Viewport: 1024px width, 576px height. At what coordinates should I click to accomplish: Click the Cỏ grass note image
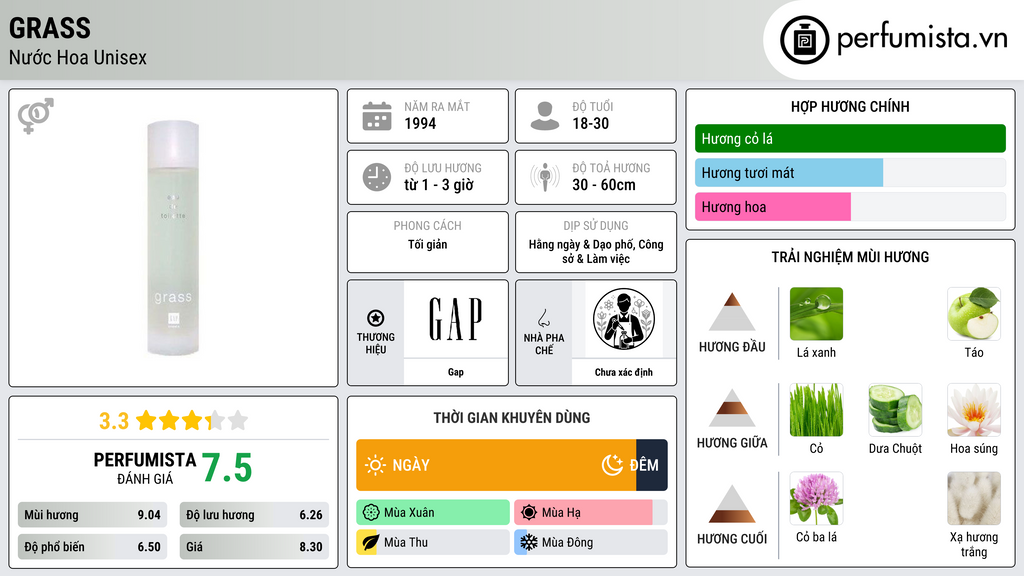[816, 410]
